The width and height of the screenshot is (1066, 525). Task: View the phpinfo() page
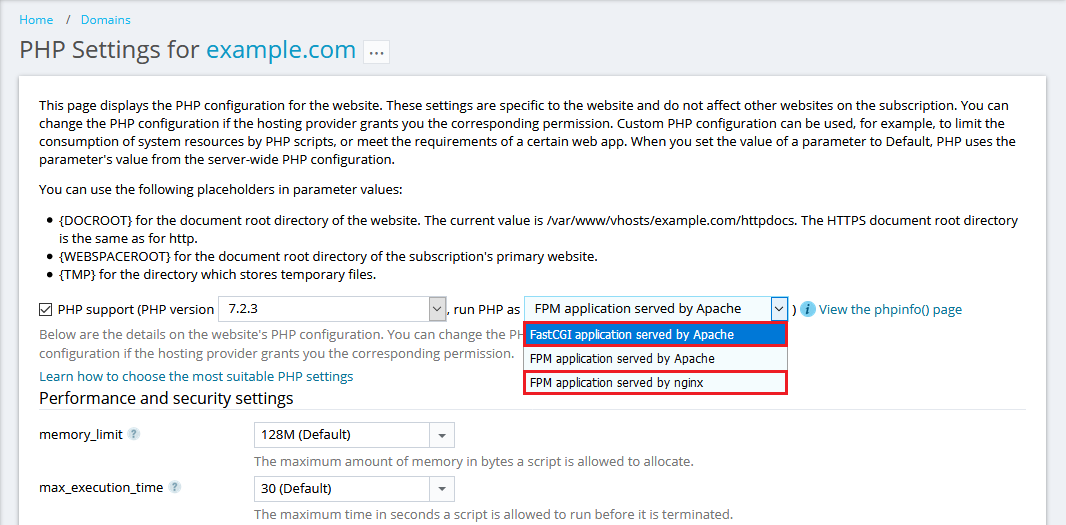[890, 309]
